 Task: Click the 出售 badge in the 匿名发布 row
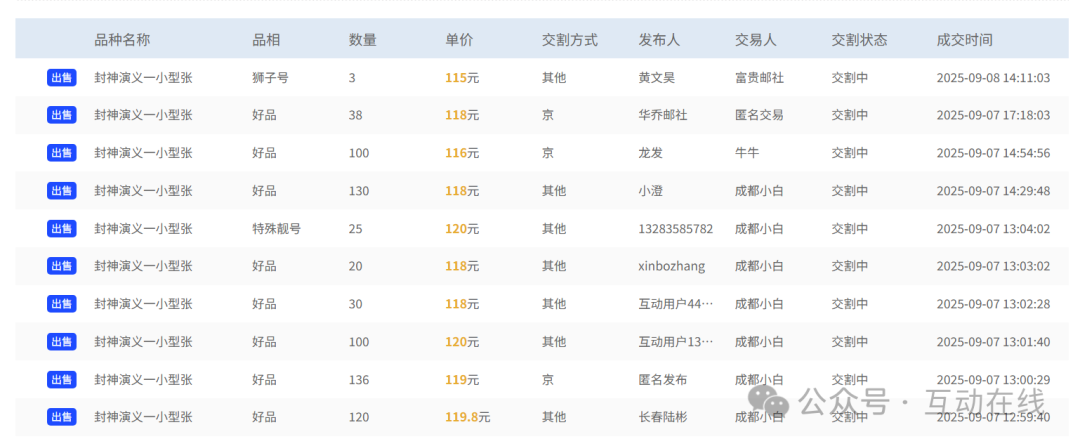[61, 380]
